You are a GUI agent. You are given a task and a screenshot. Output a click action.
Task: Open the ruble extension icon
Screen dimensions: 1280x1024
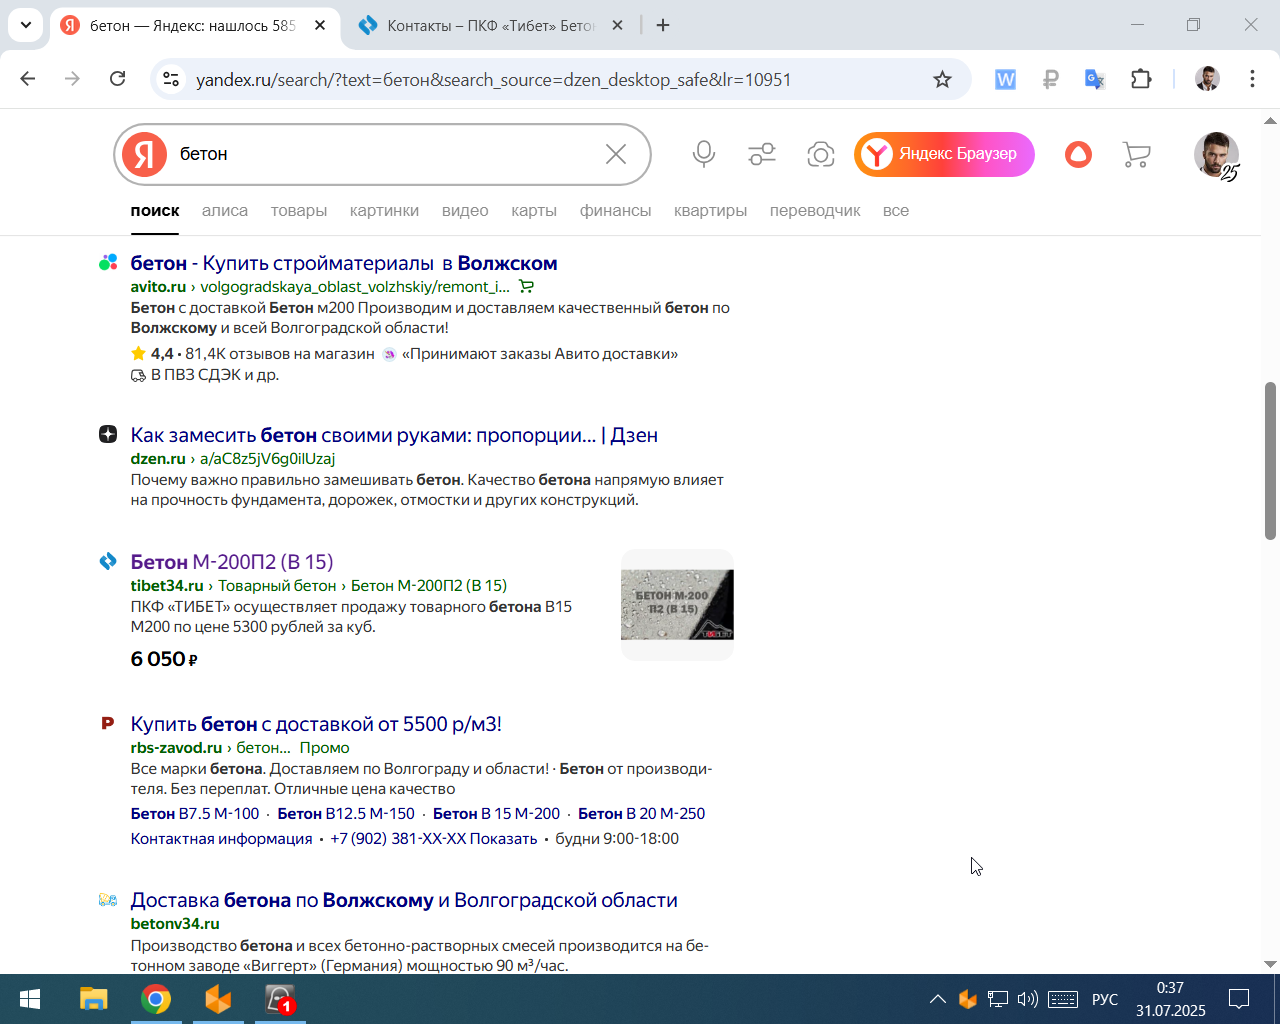tap(1050, 79)
